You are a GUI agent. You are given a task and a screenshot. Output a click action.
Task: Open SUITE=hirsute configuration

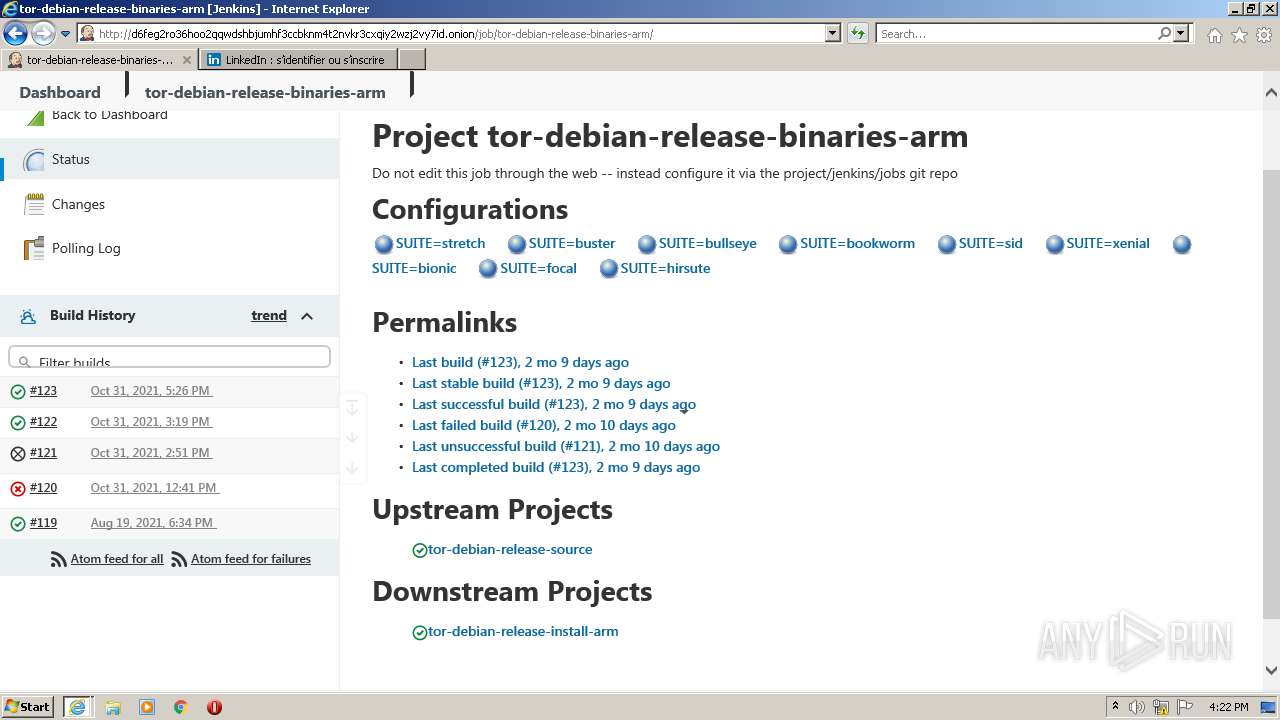pos(665,268)
